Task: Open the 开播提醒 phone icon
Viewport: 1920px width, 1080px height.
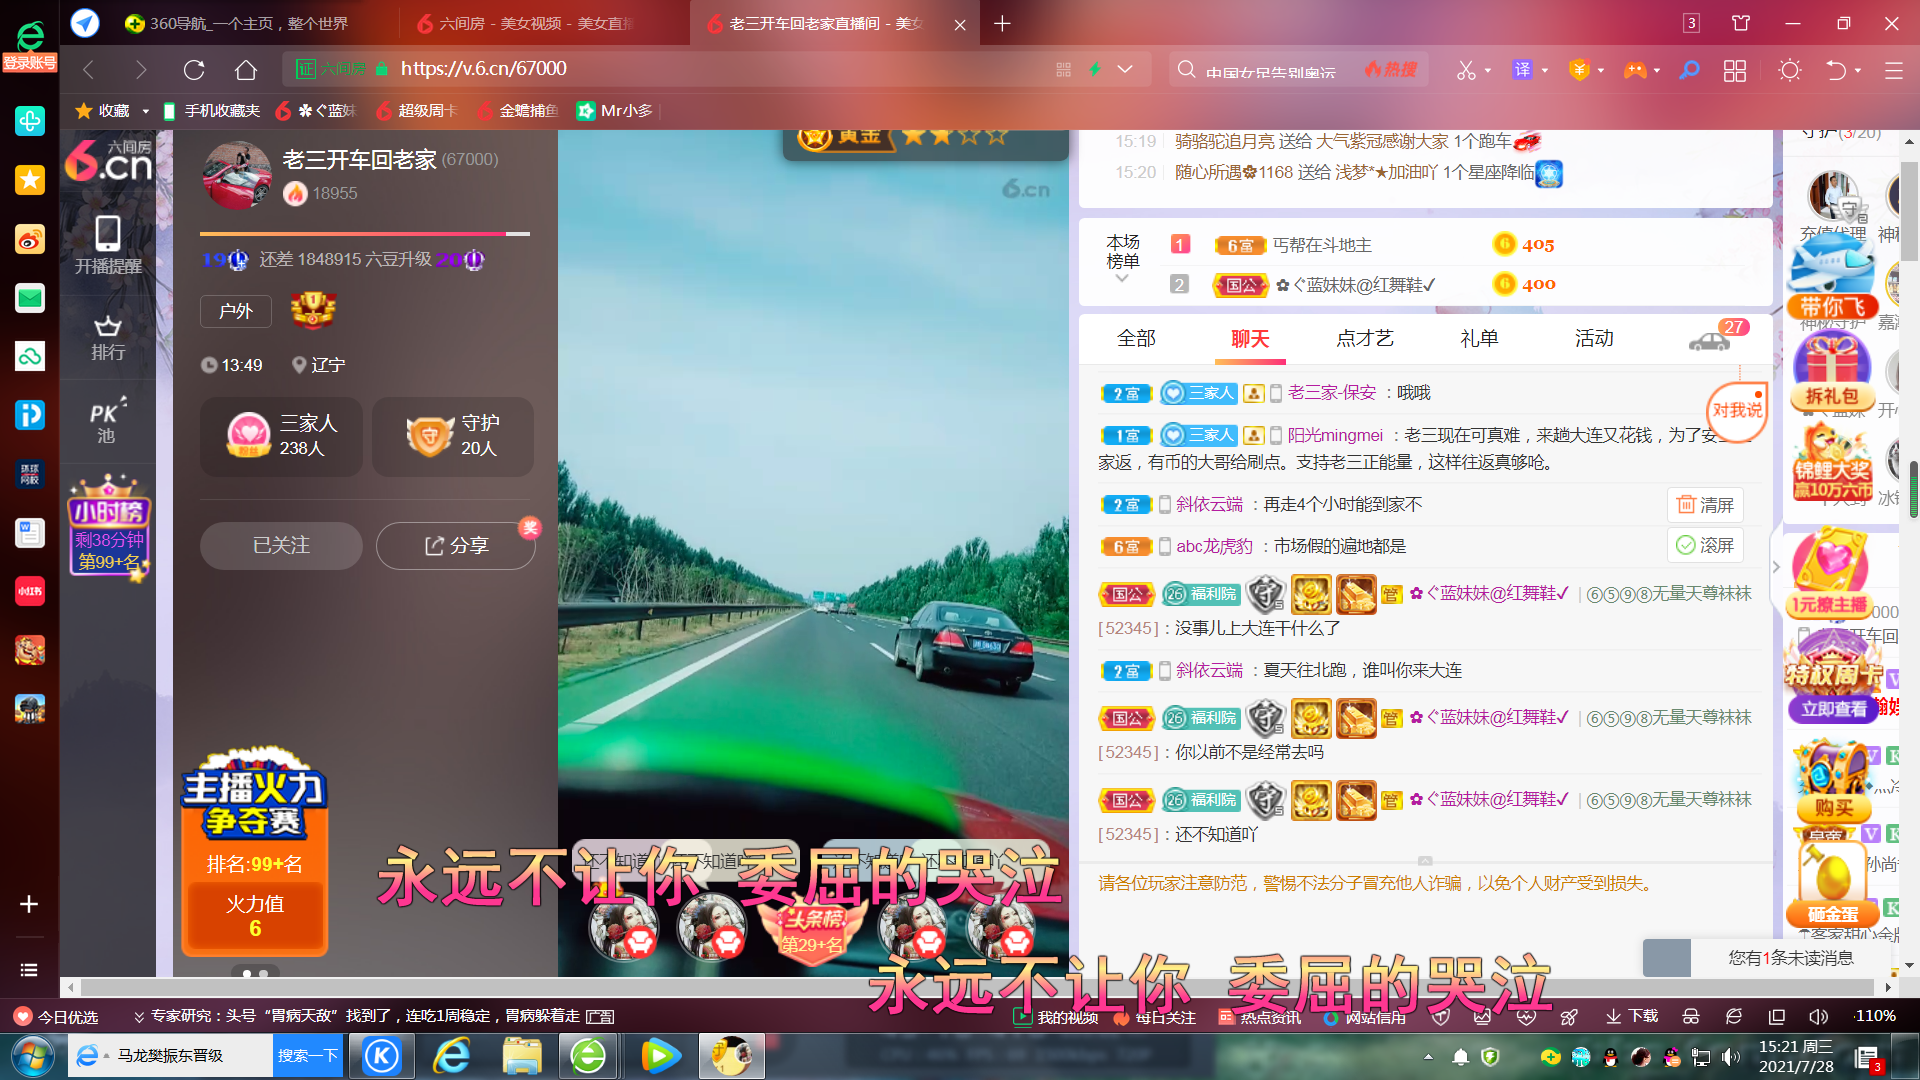Action: (x=108, y=245)
